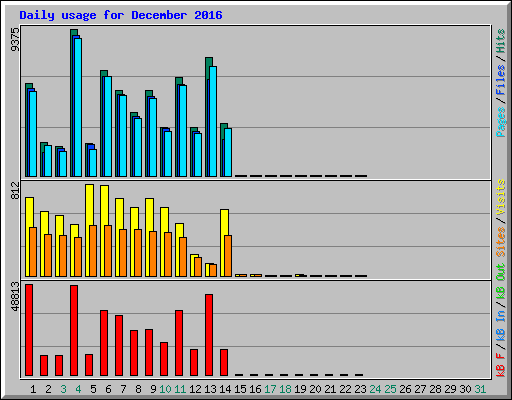Click the red kB bar for day 1
The height and width of the screenshot is (400, 512).
tap(29, 330)
